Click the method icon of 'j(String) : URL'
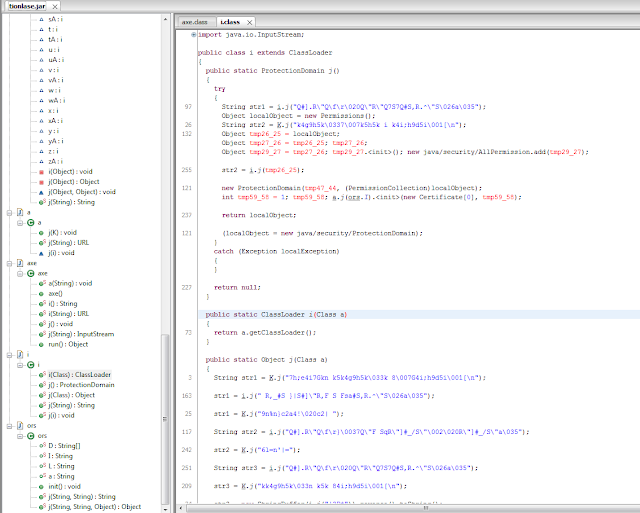 [42, 243]
